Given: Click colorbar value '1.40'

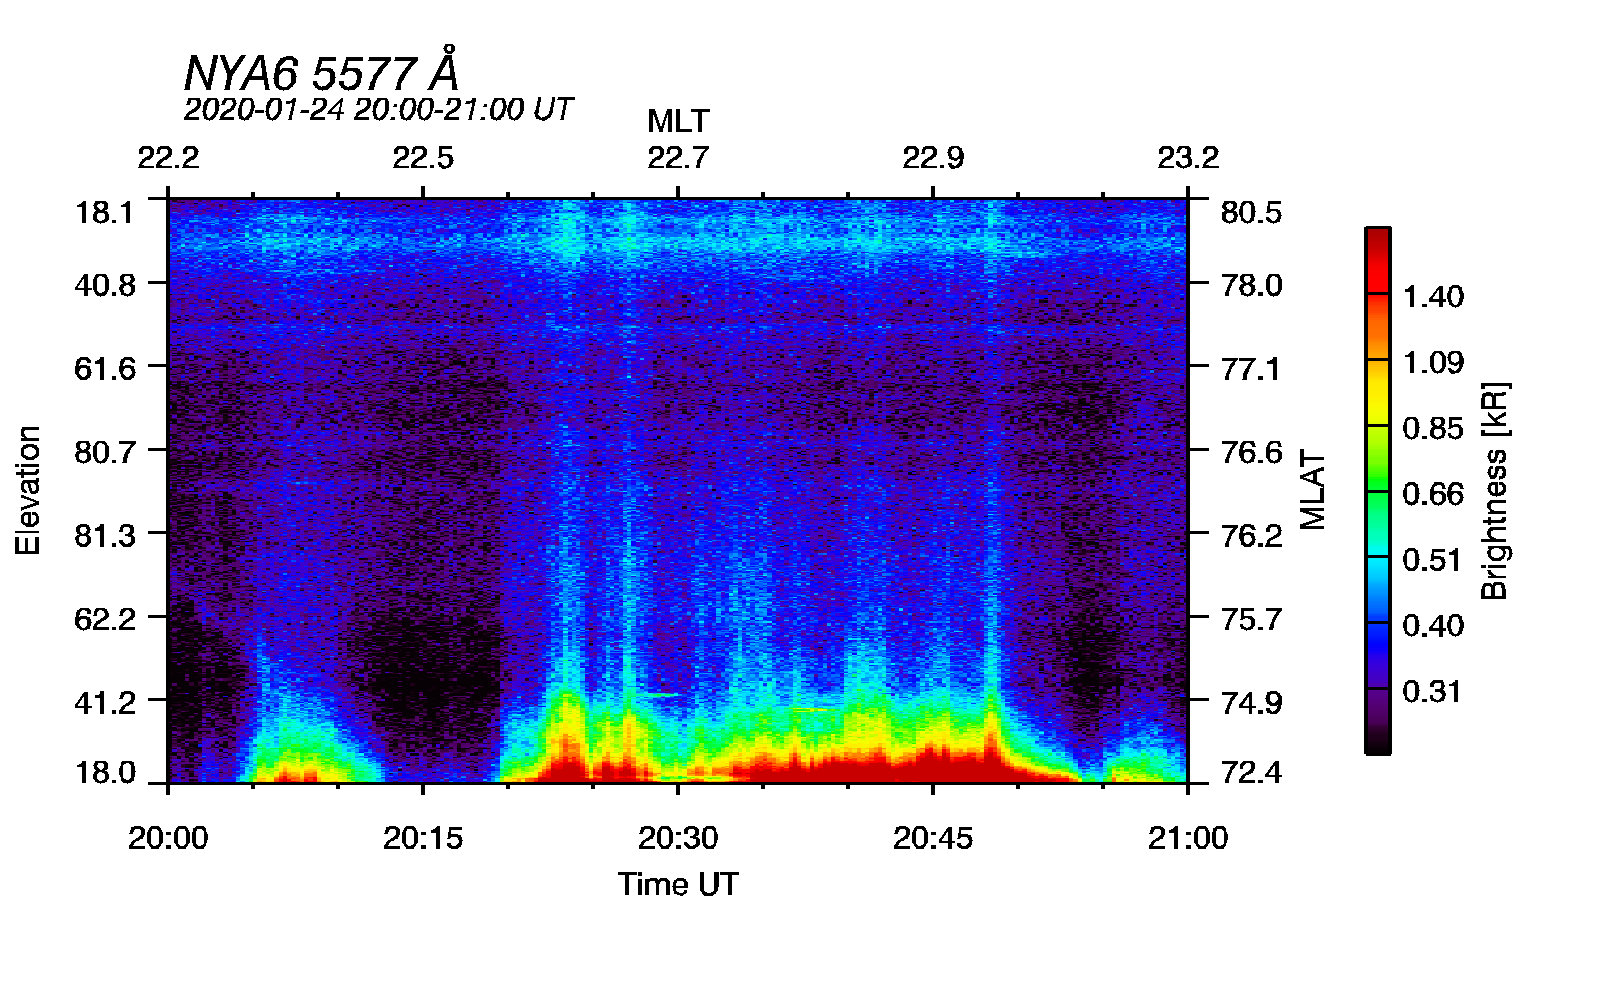Looking at the screenshot, I should (1433, 296).
